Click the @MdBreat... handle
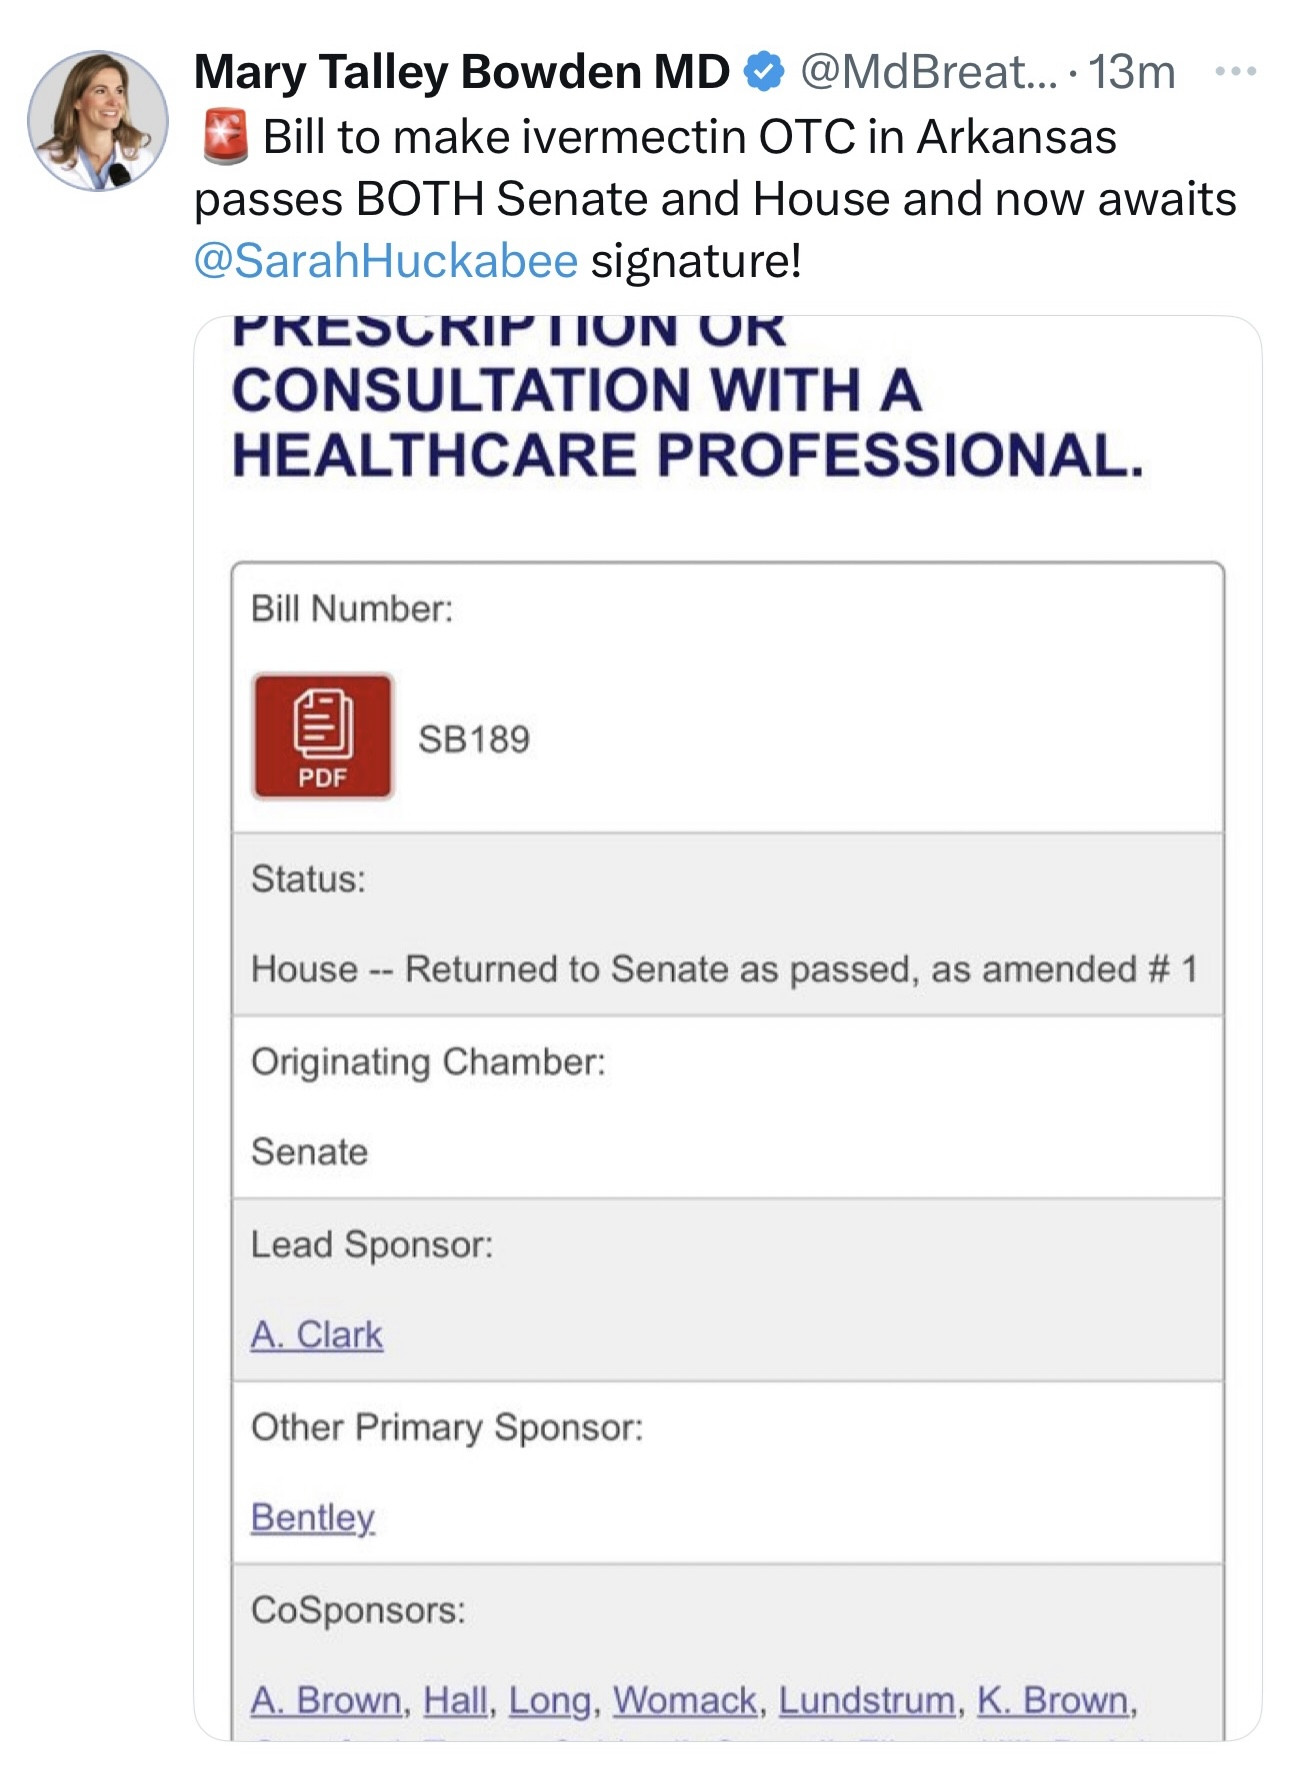The image size is (1290, 1780). click(x=927, y=72)
